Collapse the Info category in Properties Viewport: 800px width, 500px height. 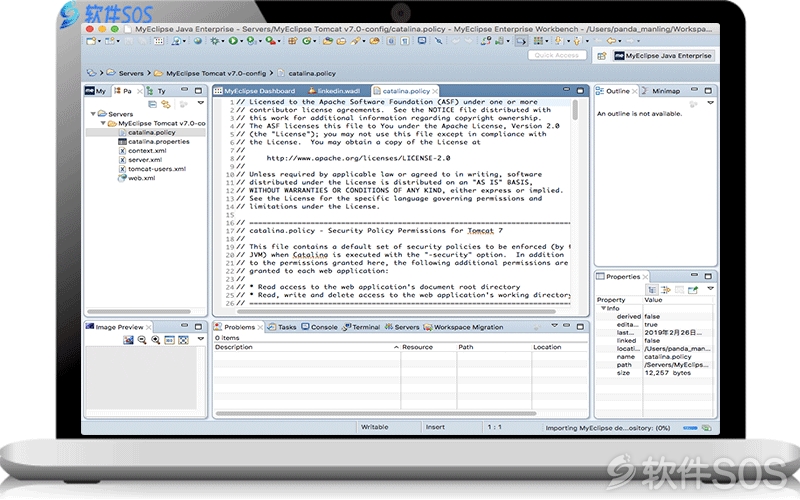click(603, 308)
